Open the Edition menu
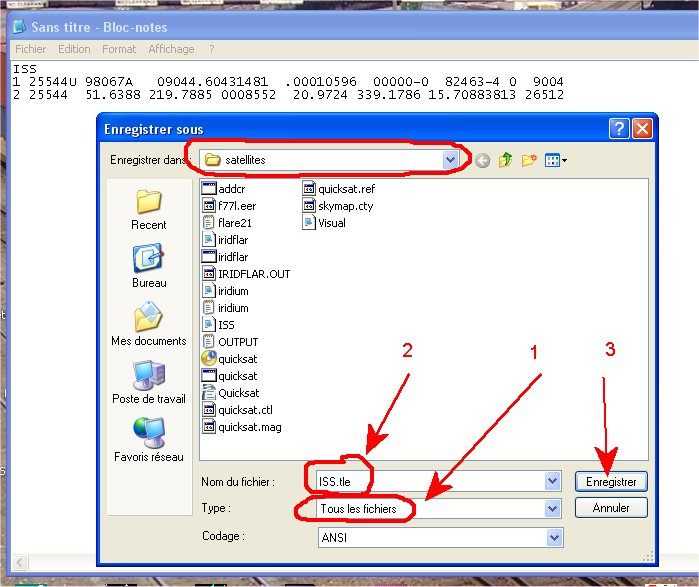This screenshot has width=699, height=587. (x=74, y=49)
